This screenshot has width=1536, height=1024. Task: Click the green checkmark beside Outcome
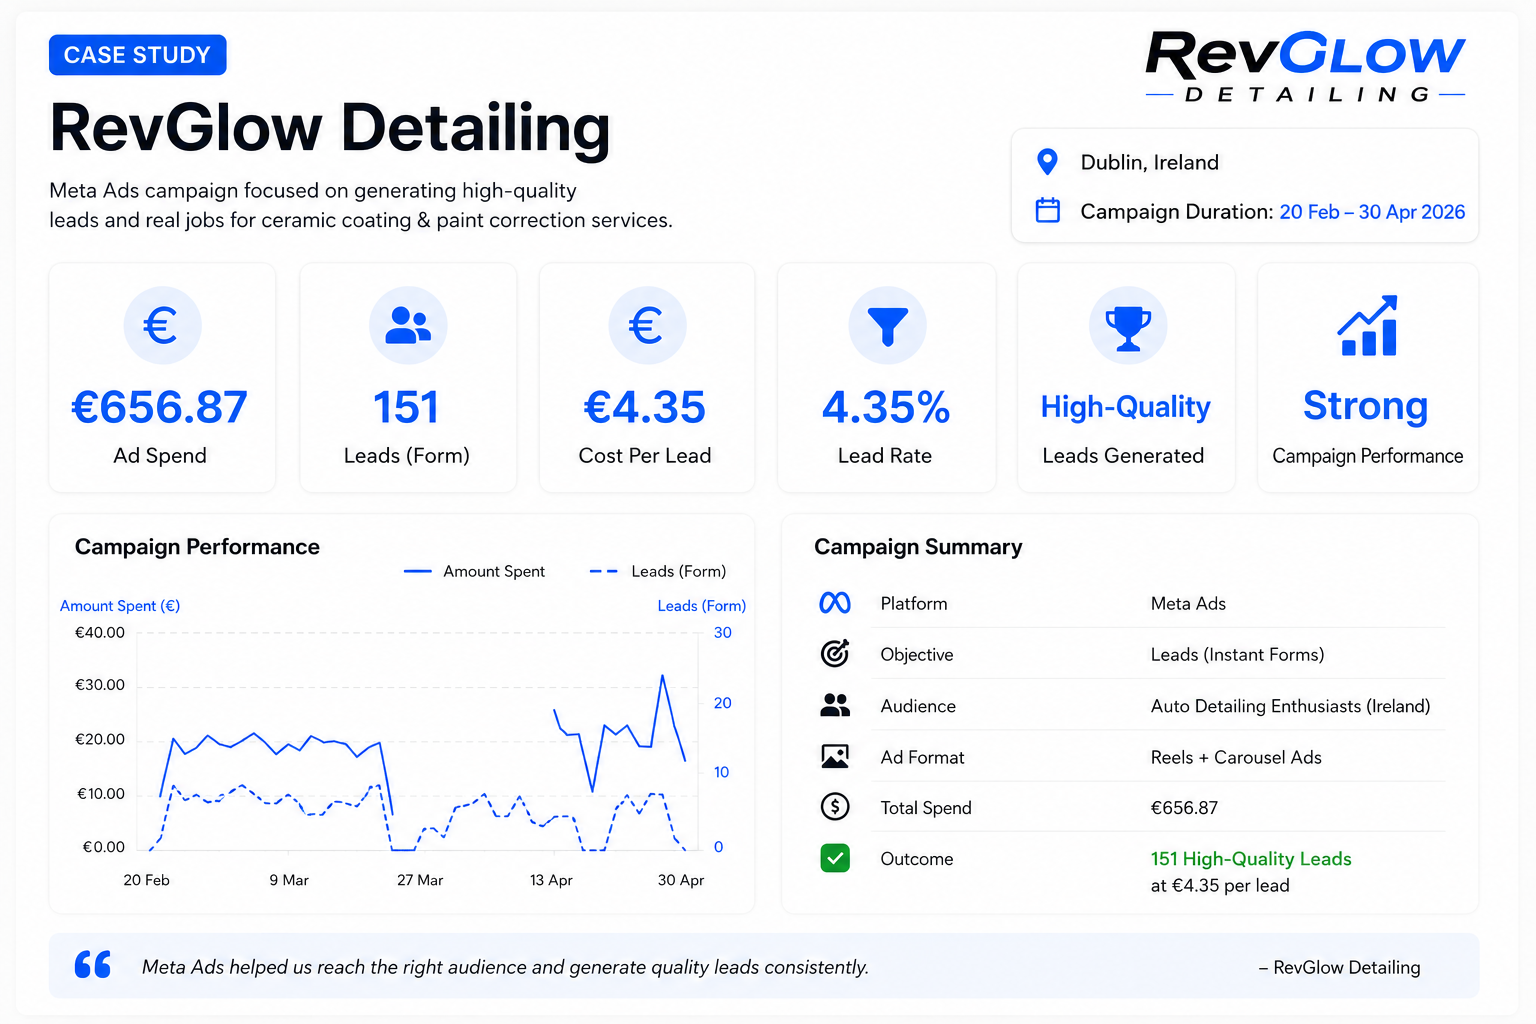tap(835, 858)
